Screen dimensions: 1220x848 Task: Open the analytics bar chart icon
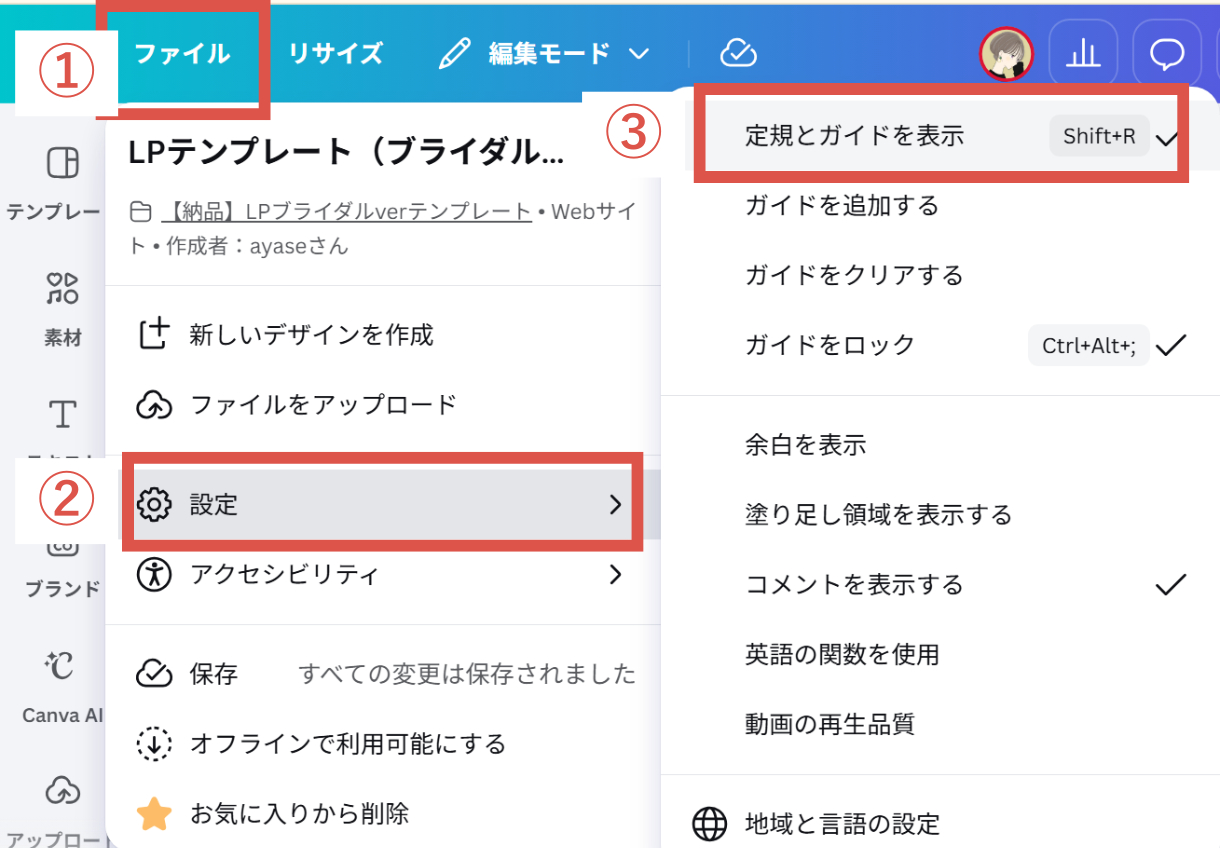tap(1083, 54)
